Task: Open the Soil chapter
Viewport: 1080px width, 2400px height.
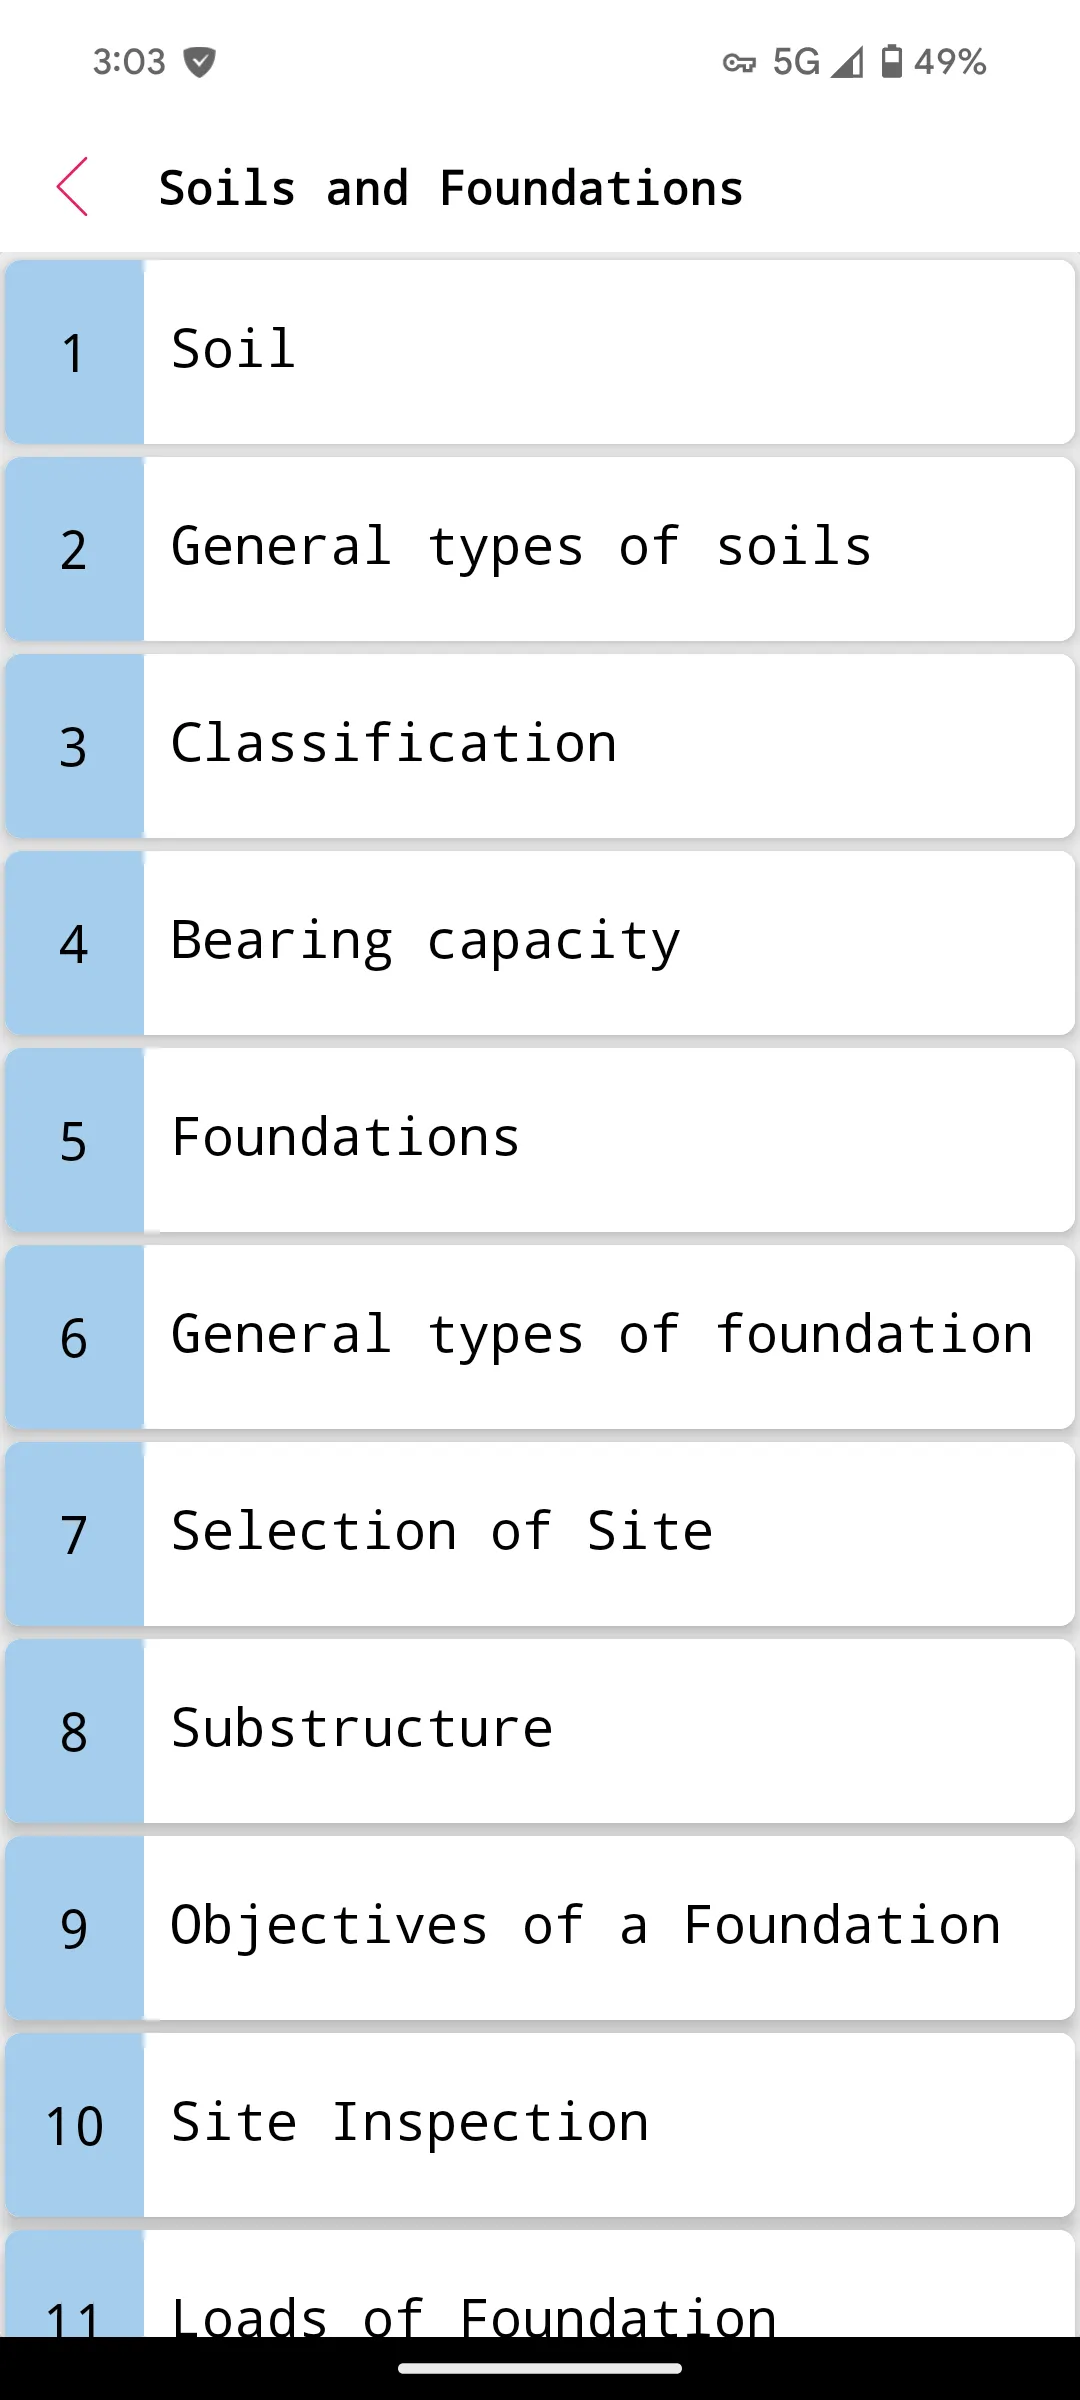Action: coord(540,352)
